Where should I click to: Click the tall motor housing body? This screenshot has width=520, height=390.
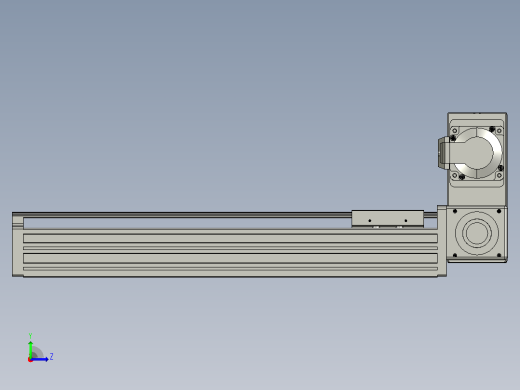click(x=477, y=159)
